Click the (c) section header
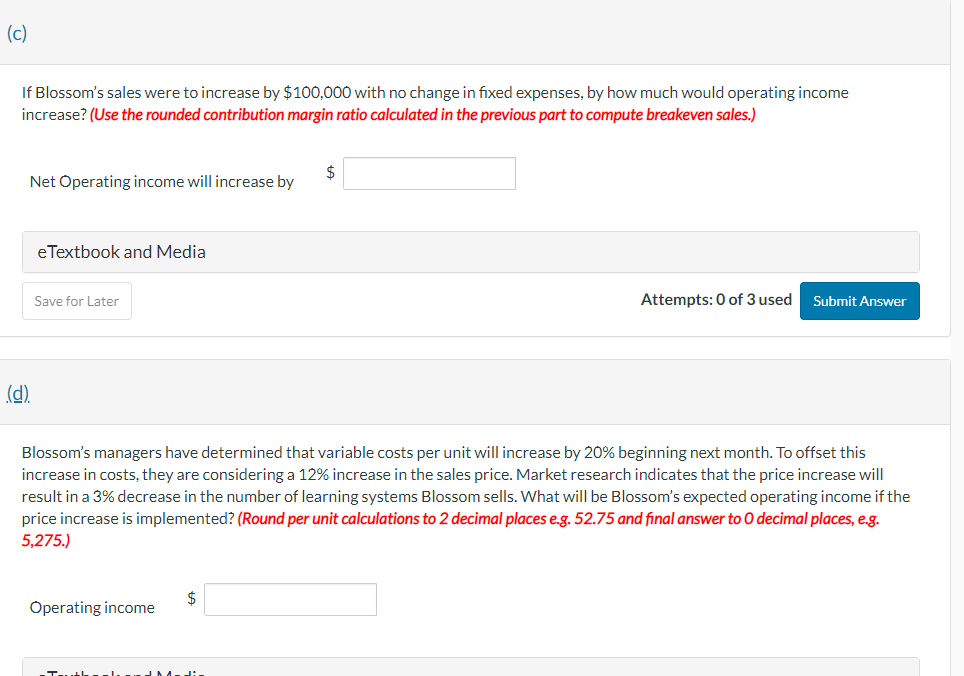Screen dimensions: 964x676 16,33
